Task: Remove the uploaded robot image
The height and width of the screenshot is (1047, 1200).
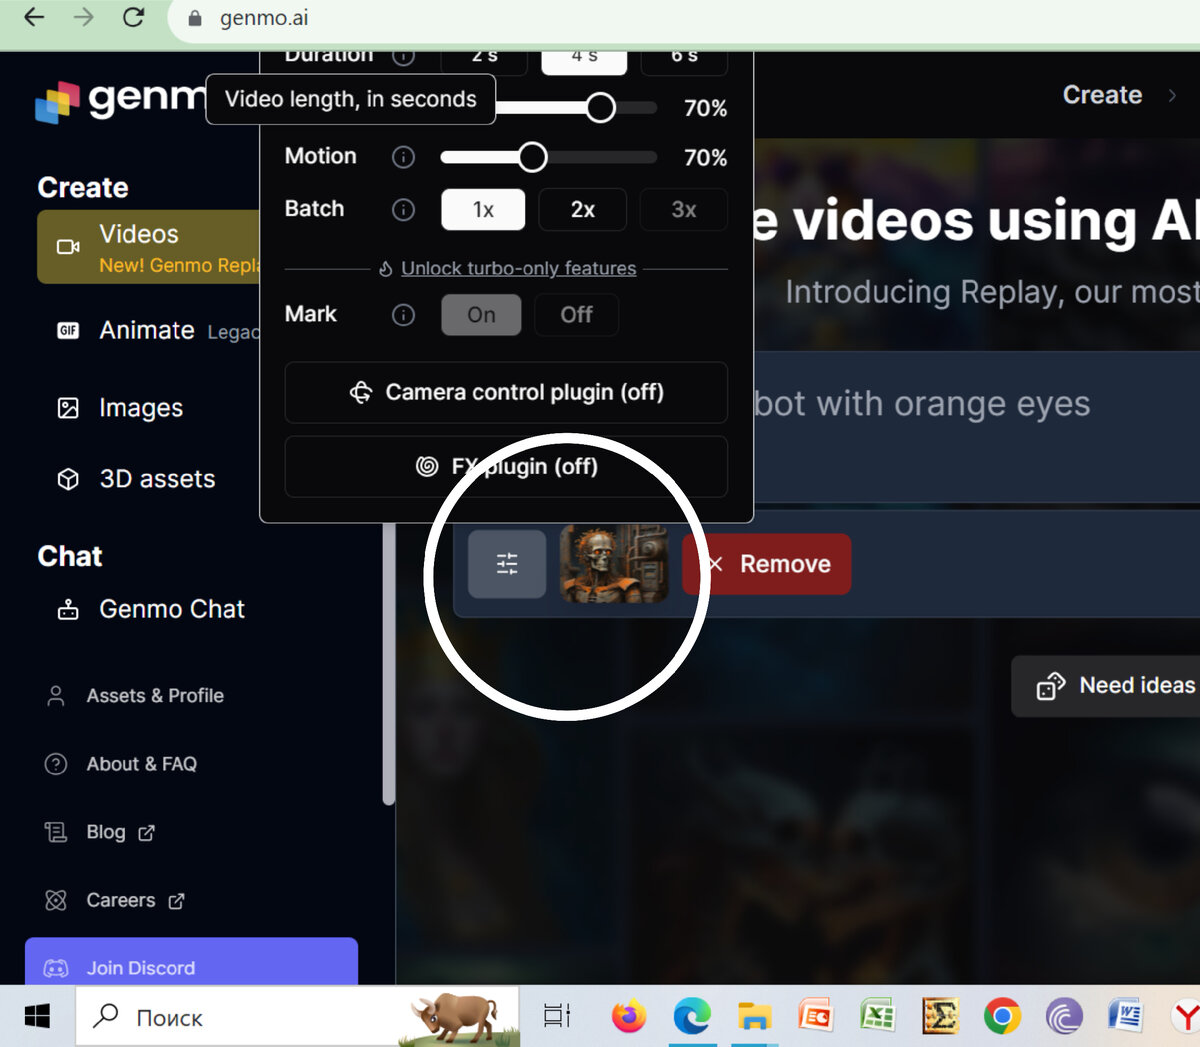Action: (x=767, y=564)
